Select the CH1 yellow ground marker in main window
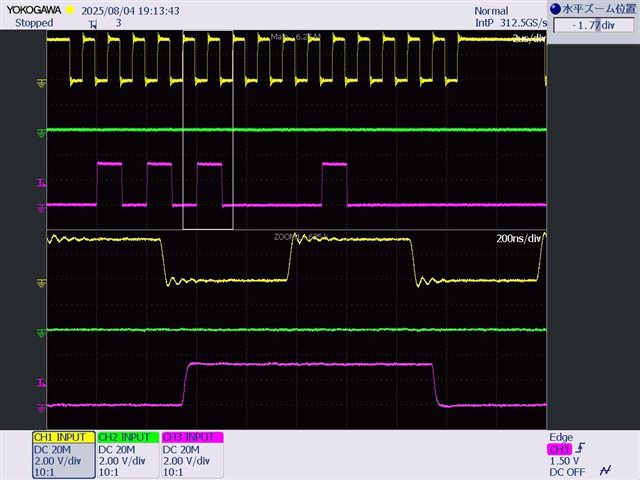Image resolution: width=640 pixels, height=480 pixels. [x=41, y=84]
